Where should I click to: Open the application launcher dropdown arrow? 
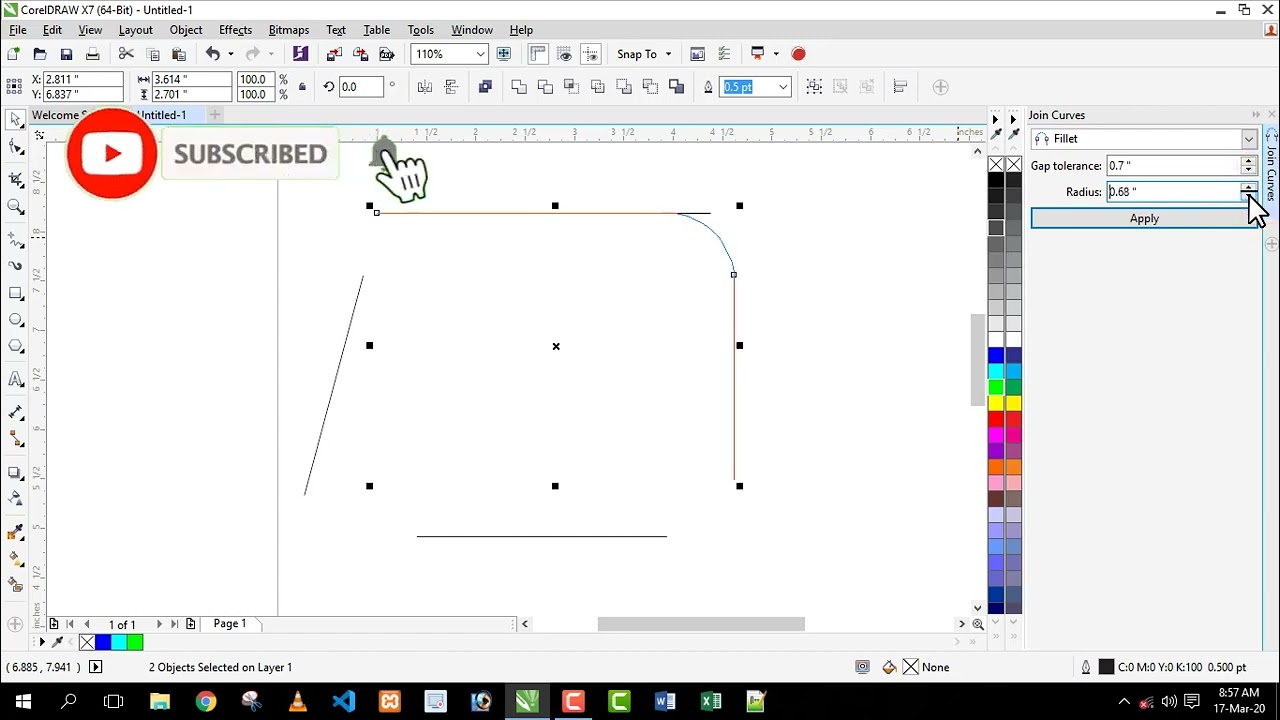pyautogui.click(x=774, y=54)
